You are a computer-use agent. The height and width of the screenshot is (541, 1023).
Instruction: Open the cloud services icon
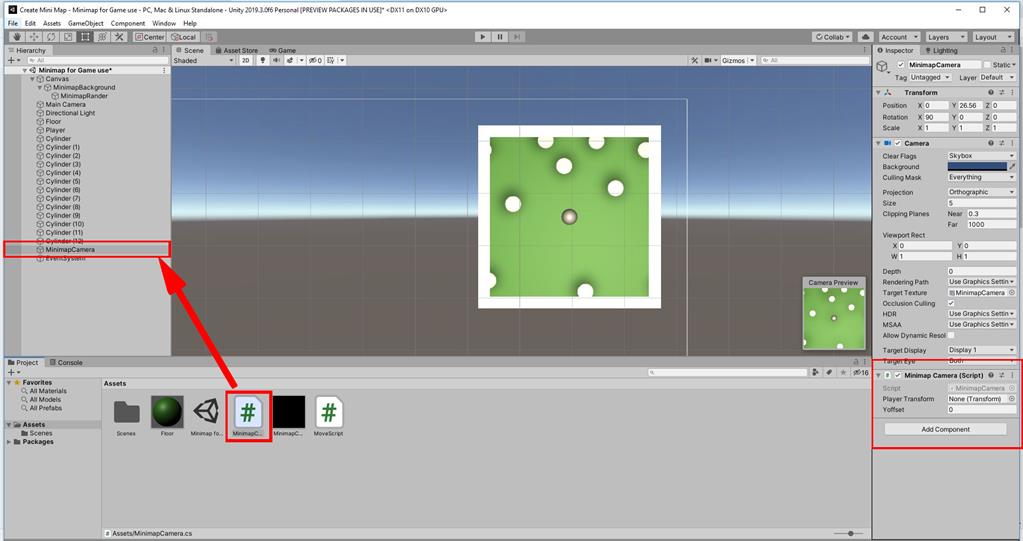tap(866, 37)
